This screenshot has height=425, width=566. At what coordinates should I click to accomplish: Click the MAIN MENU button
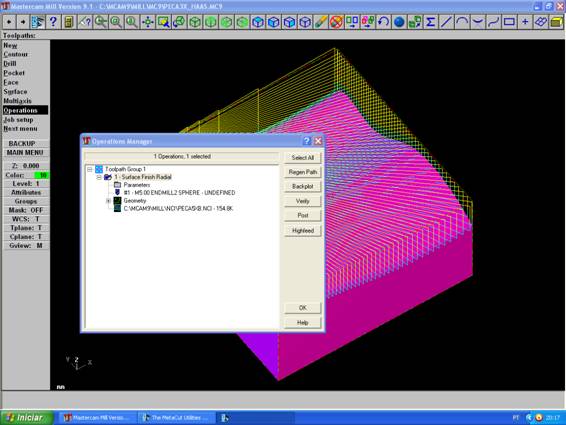[25, 152]
